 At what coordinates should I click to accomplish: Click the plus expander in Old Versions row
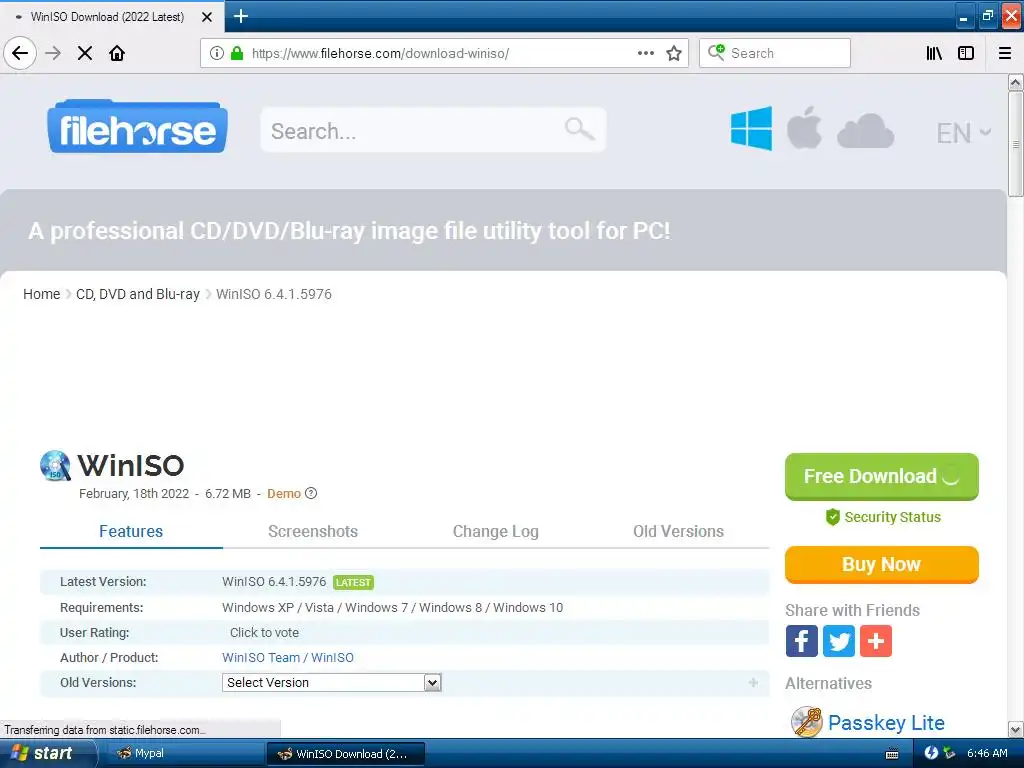tap(753, 682)
